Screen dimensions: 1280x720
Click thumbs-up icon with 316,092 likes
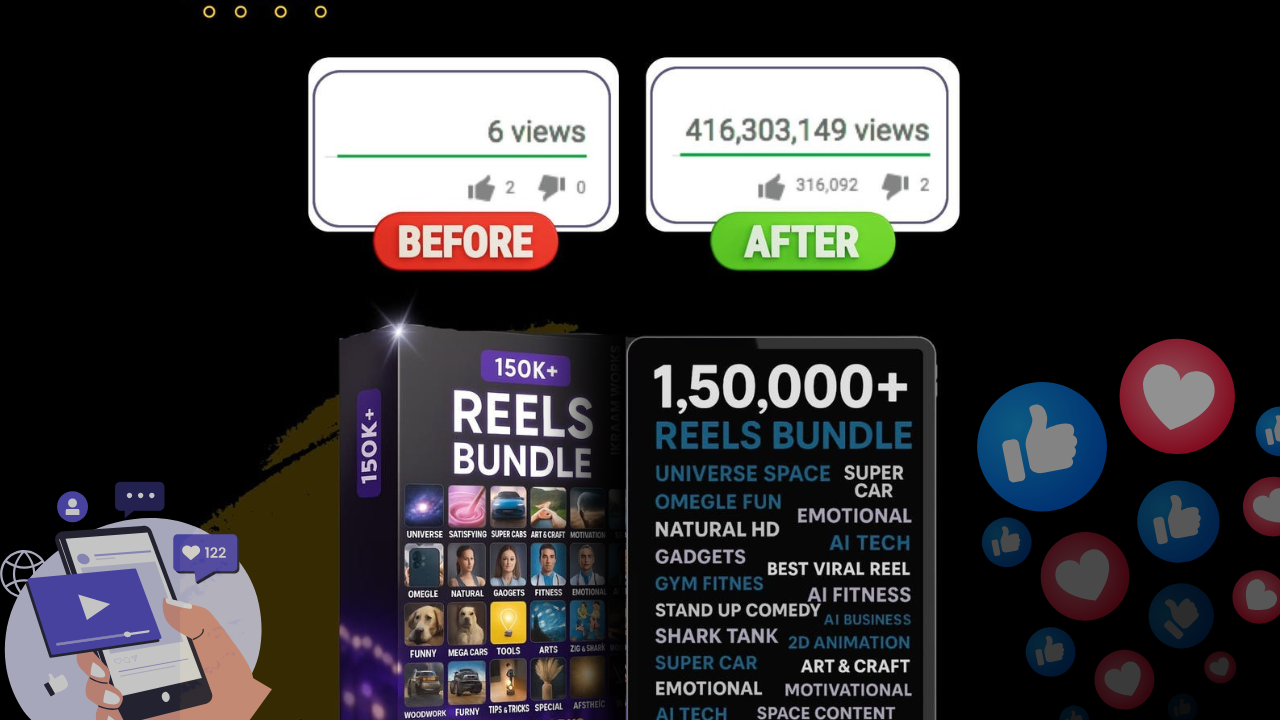(x=771, y=186)
